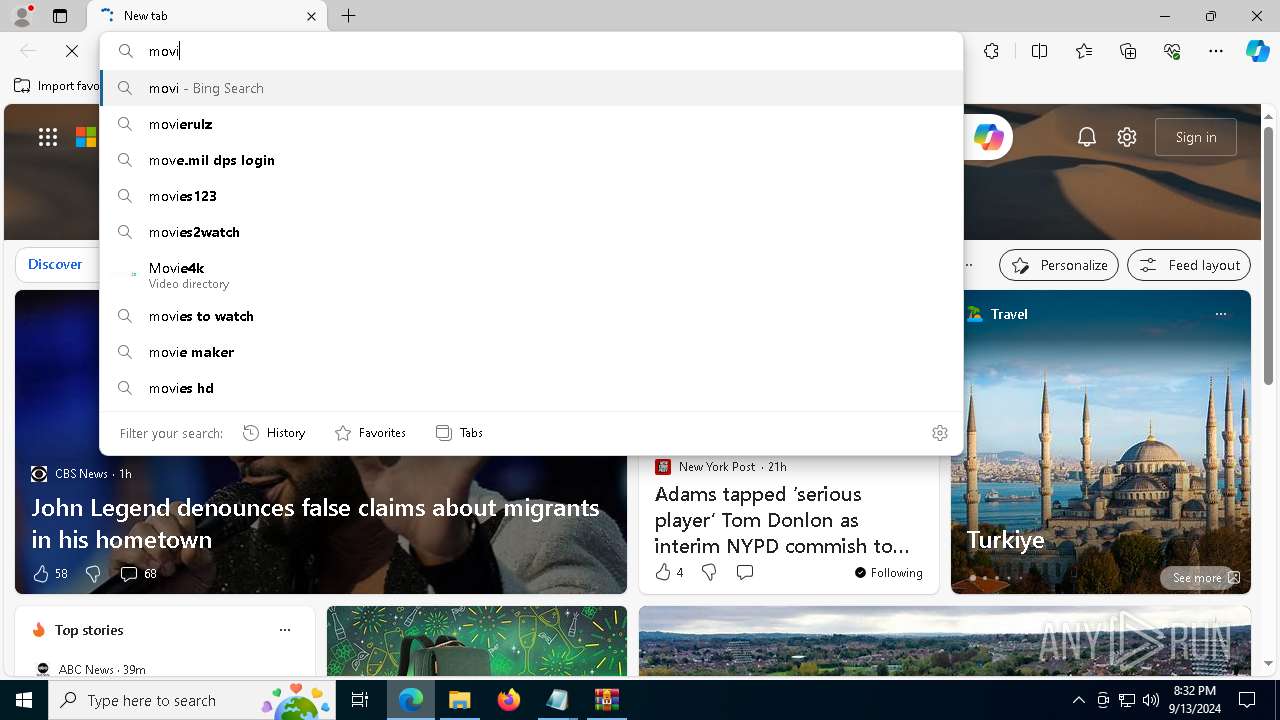Open Task View on taskbar
Image resolution: width=1280 pixels, height=720 pixels.
pyautogui.click(x=360, y=700)
